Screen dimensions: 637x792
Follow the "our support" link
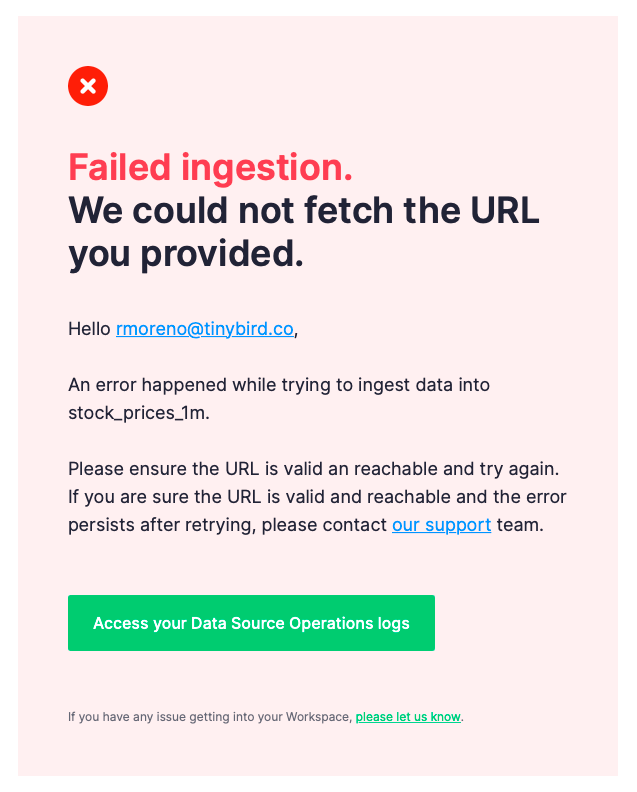click(441, 525)
